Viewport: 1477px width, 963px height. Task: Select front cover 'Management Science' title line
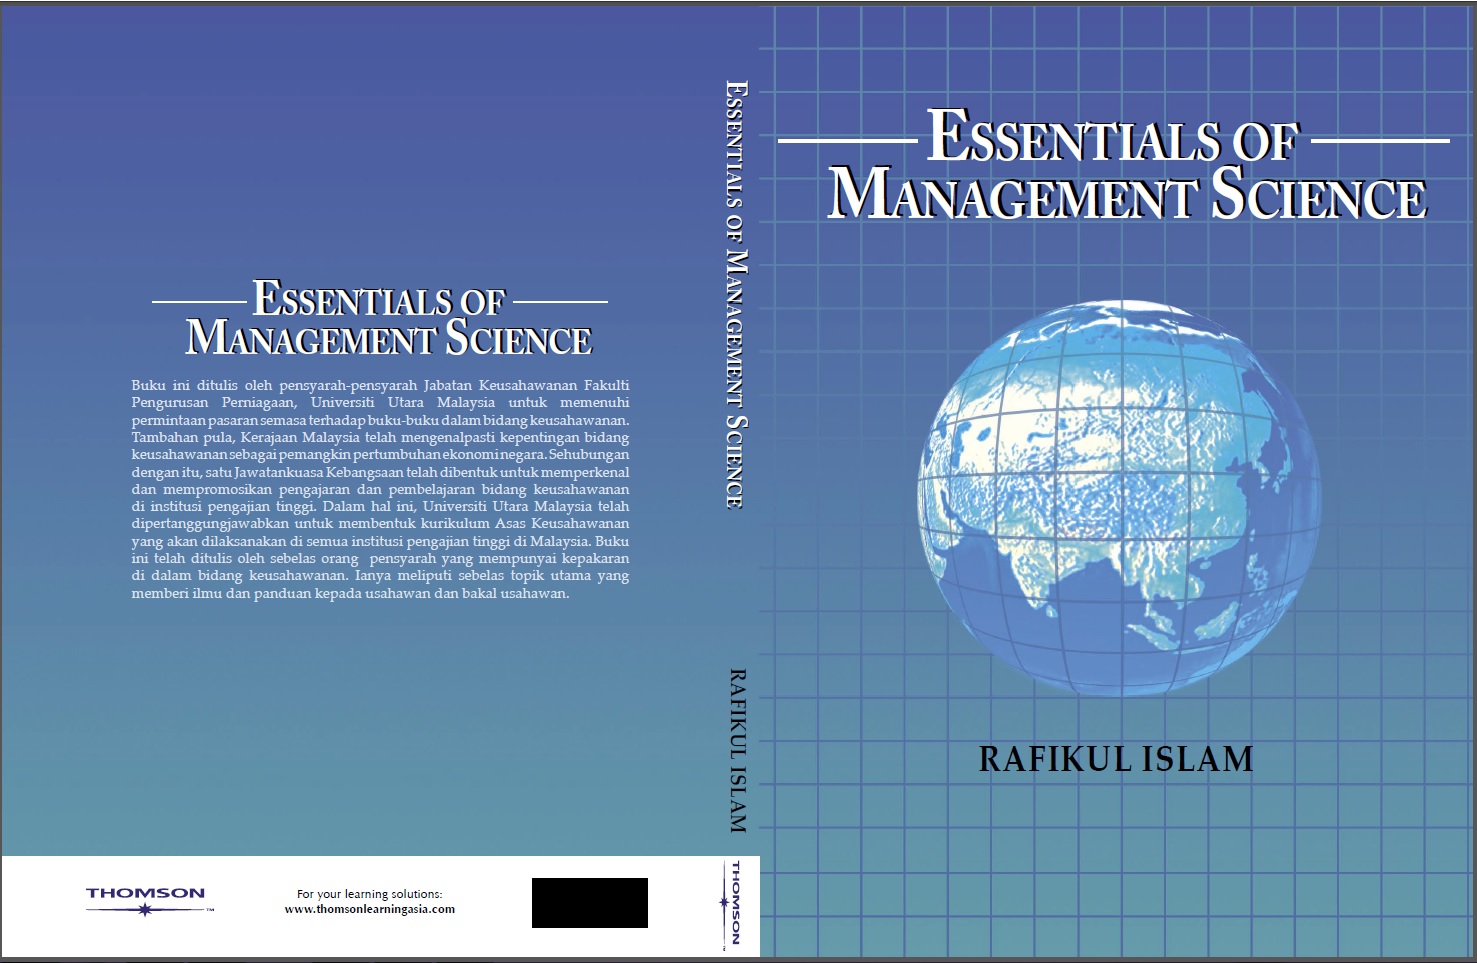(x=1127, y=195)
